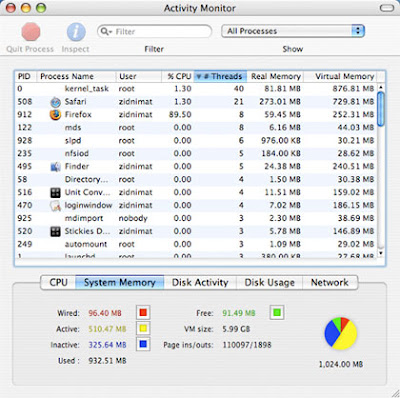Image resolution: width=400 pixels, height=398 pixels.
Task: Click the Quit Process stop icon
Action: point(31,32)
